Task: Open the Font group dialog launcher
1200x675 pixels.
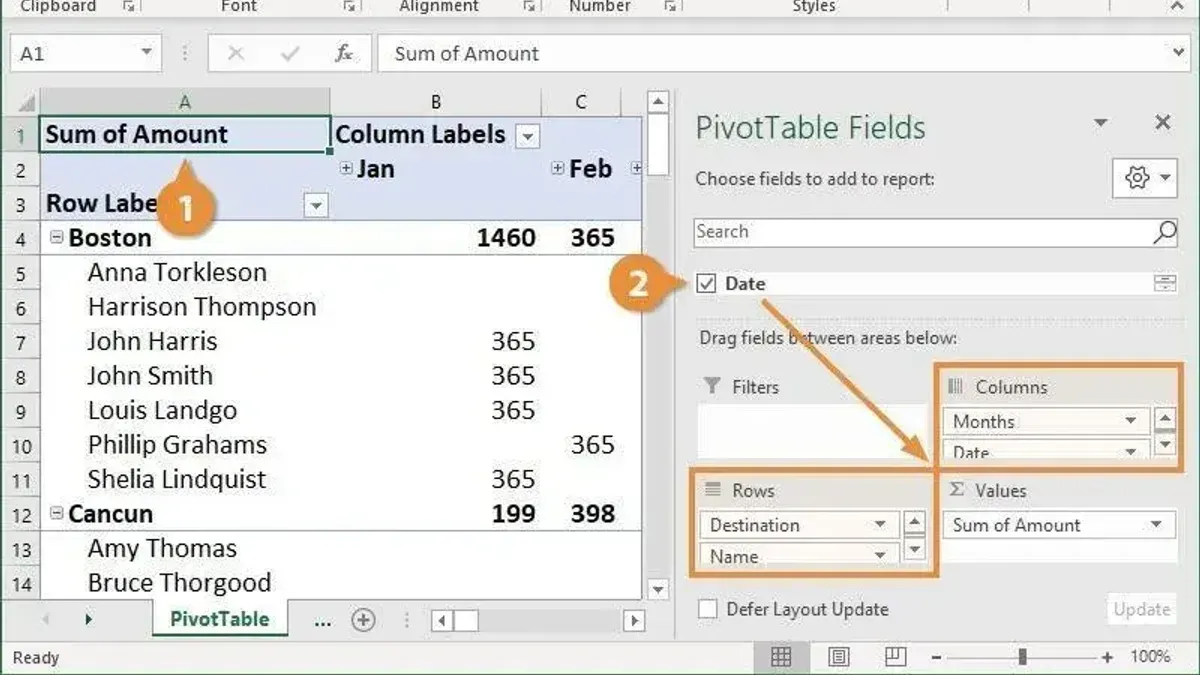Action: tap(349, 7)
